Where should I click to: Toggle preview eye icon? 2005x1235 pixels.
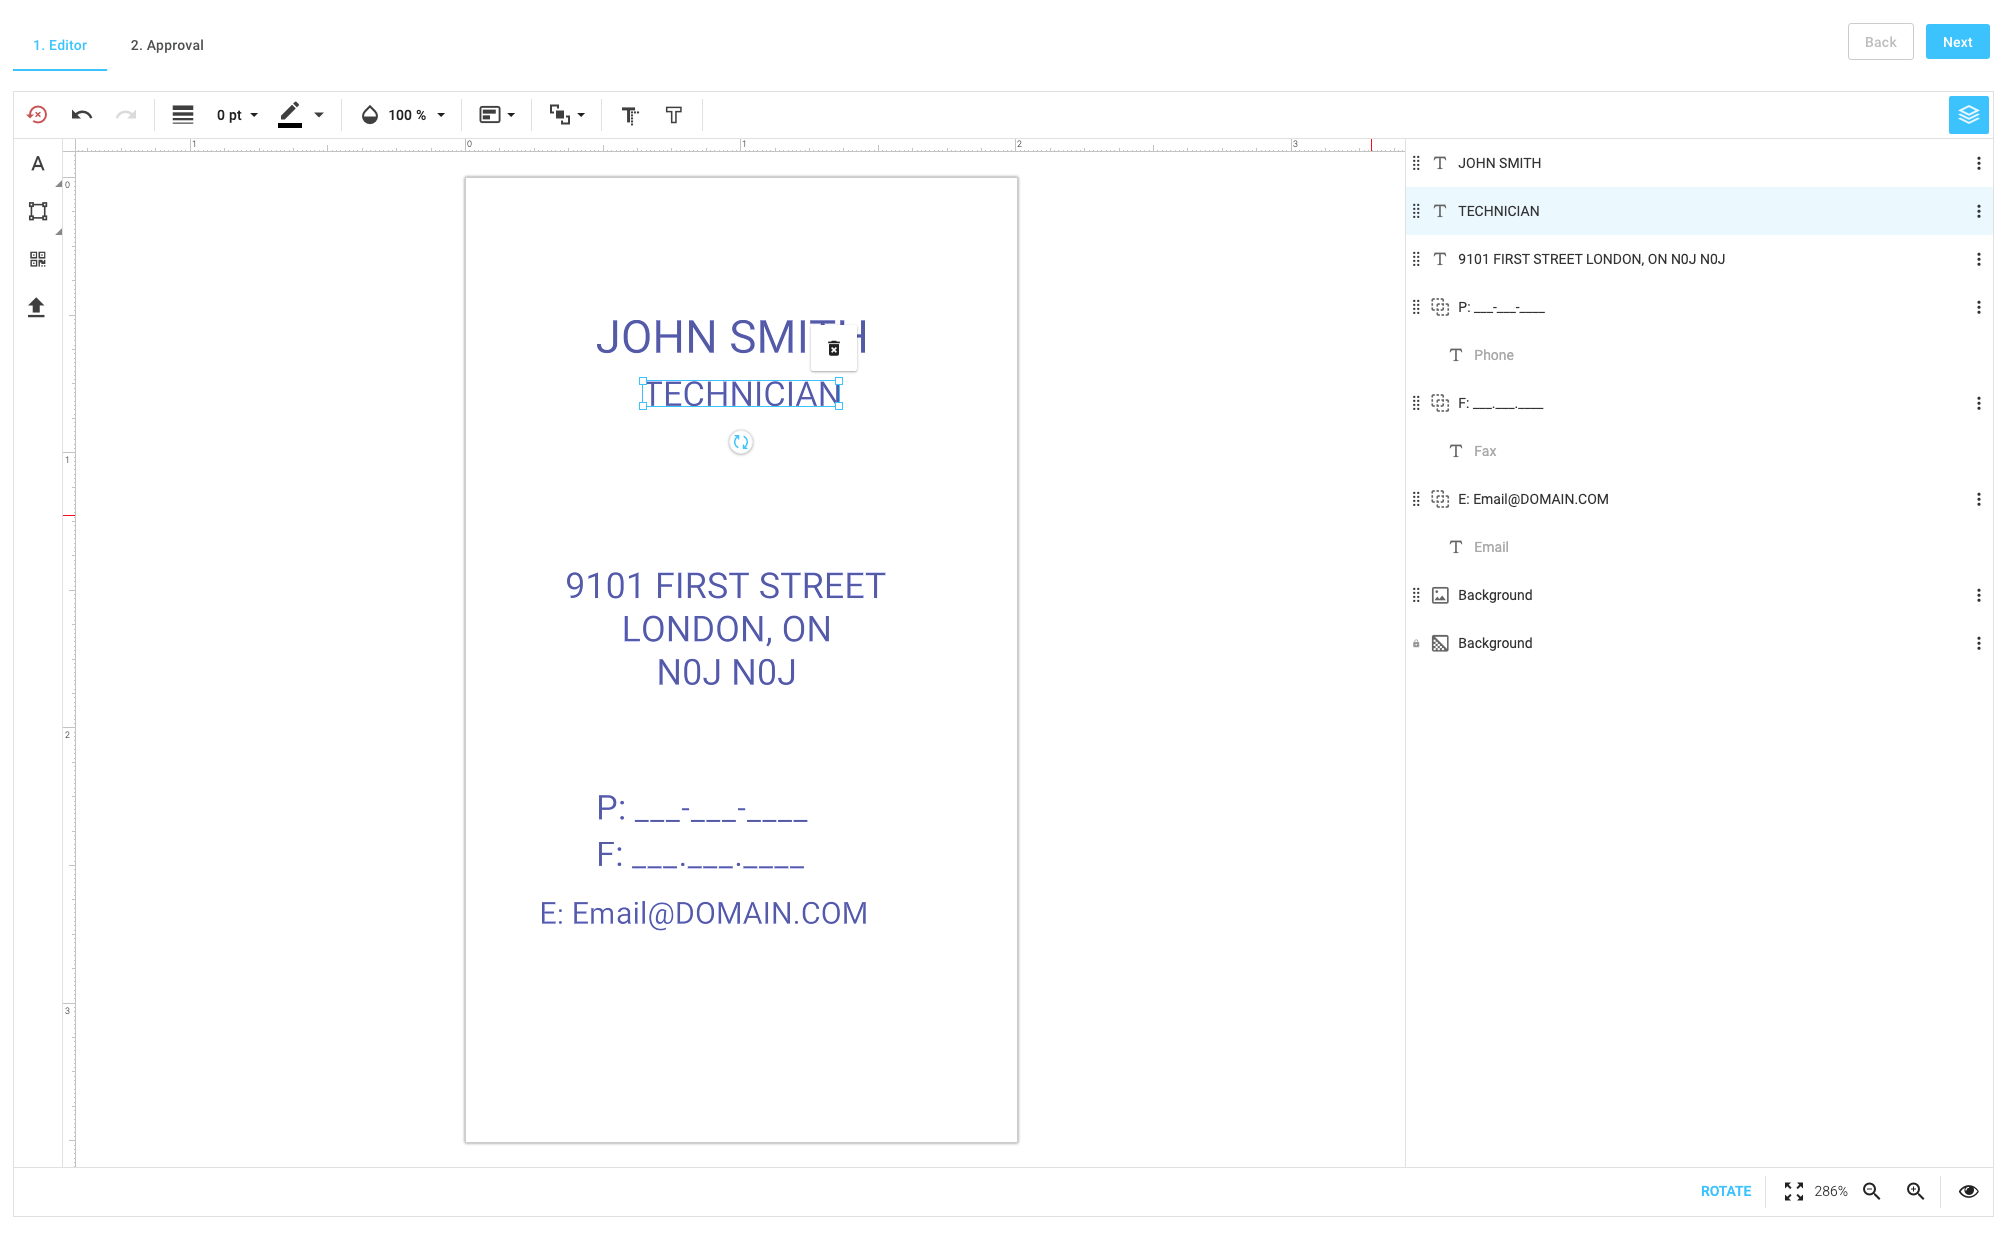1968,1191
